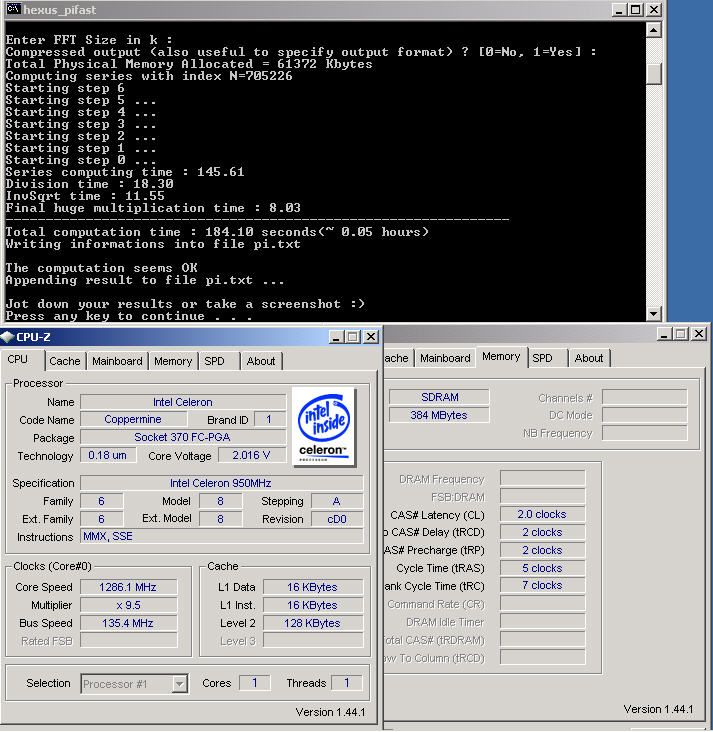Screen dimensions: 713x732
Task: Select Mainboard tab in right CPU-Z window
Action: [445, 359]
